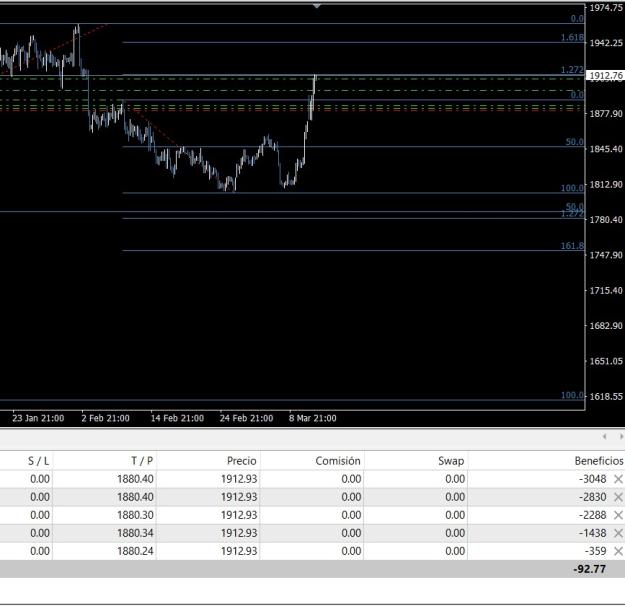Click the -2288 profit value
This screenshot has width=625, height=606.
(x=593, y=515)
